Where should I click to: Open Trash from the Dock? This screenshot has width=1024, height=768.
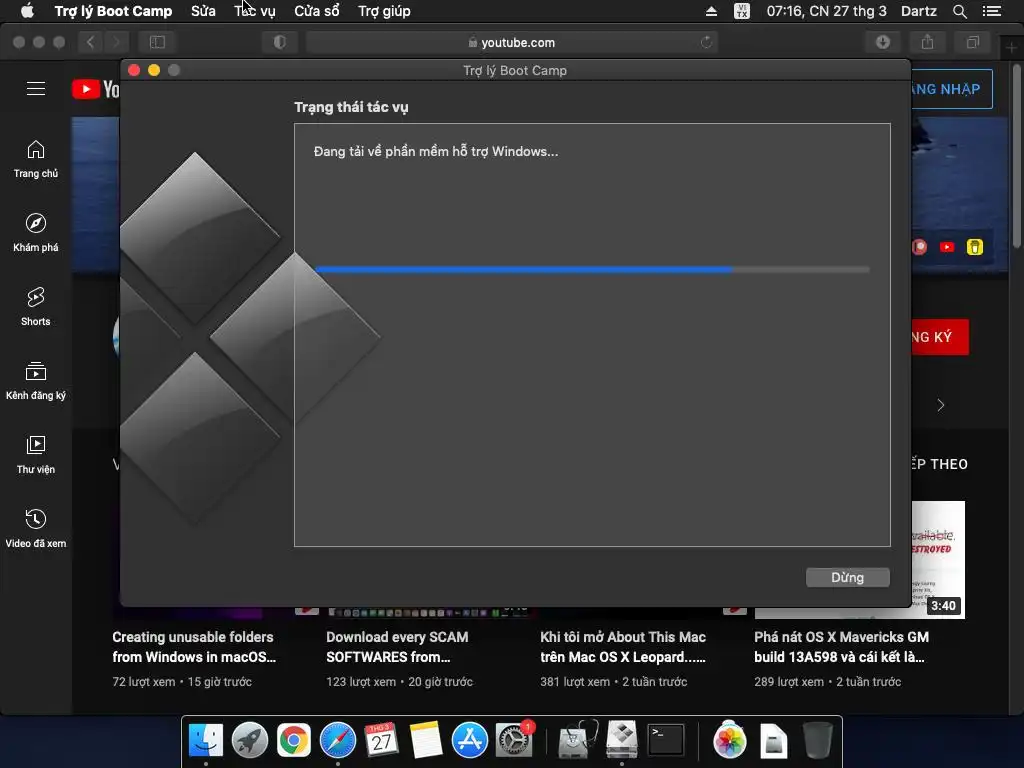coord(817,741)
